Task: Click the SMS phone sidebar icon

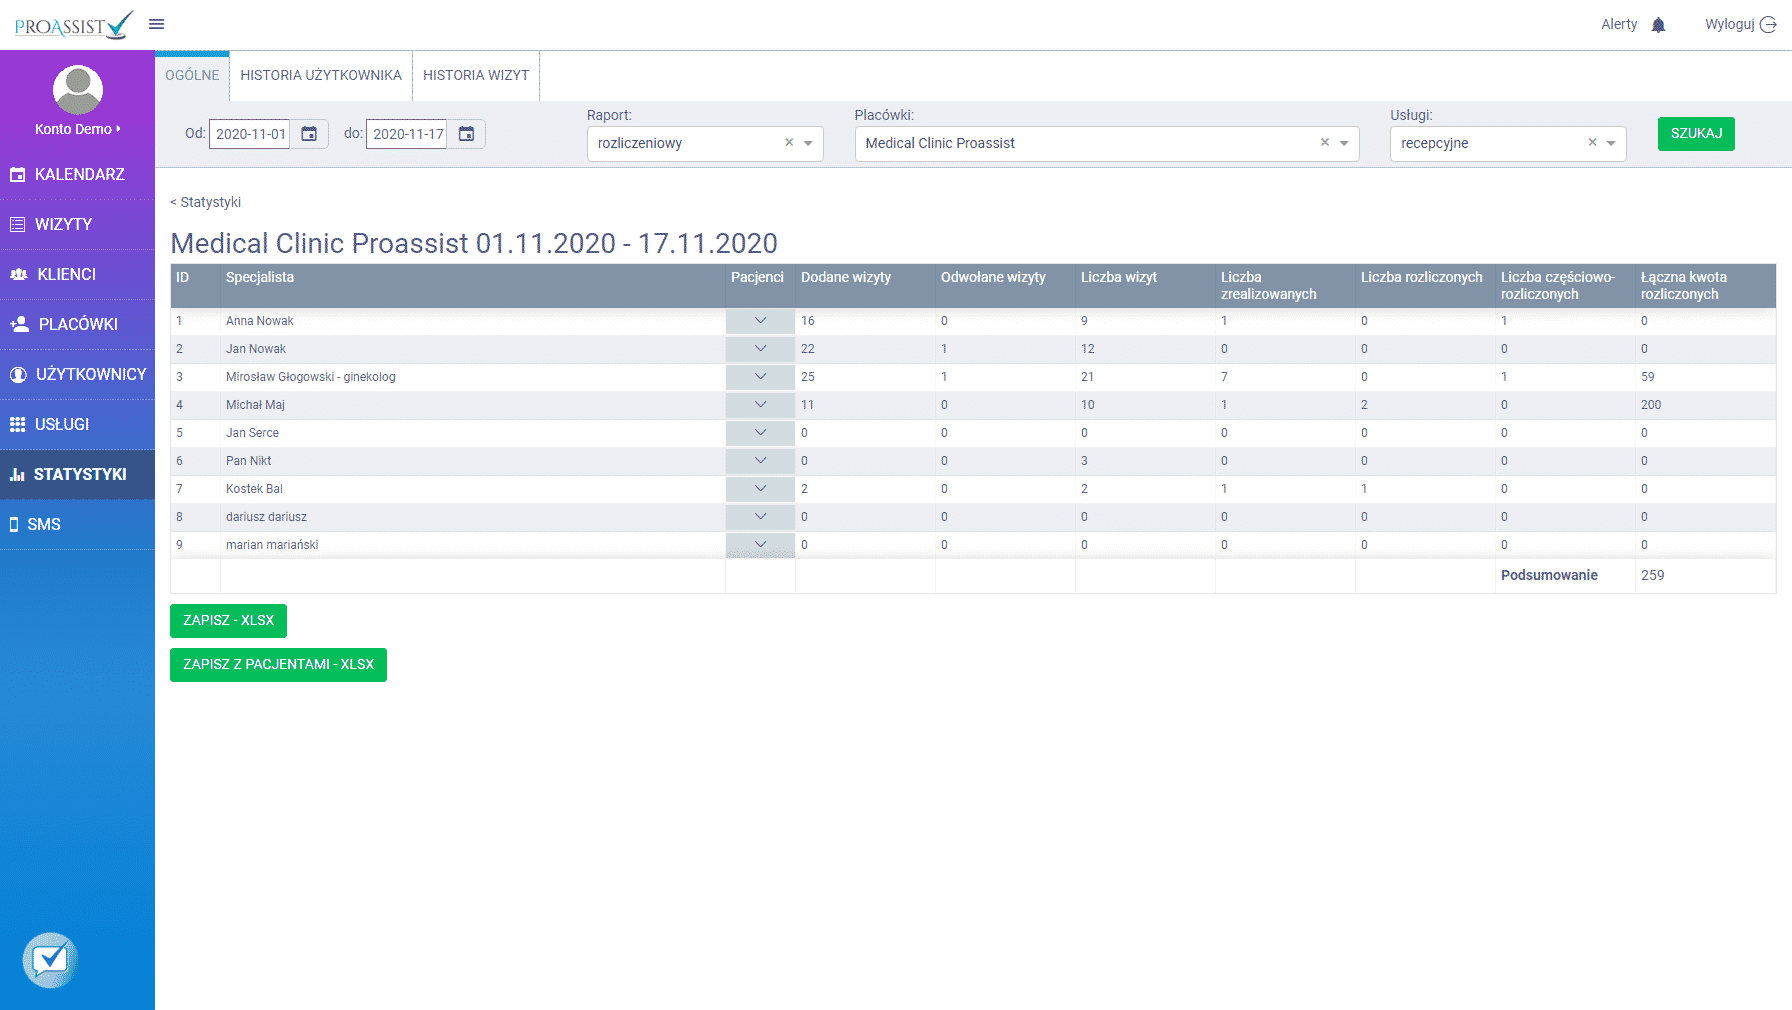Action: pos(14,525)
